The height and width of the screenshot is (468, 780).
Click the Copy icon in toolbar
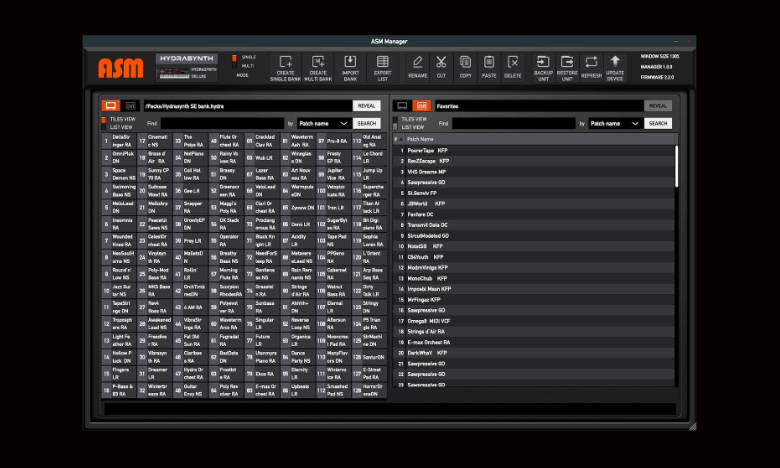(465, 63)
